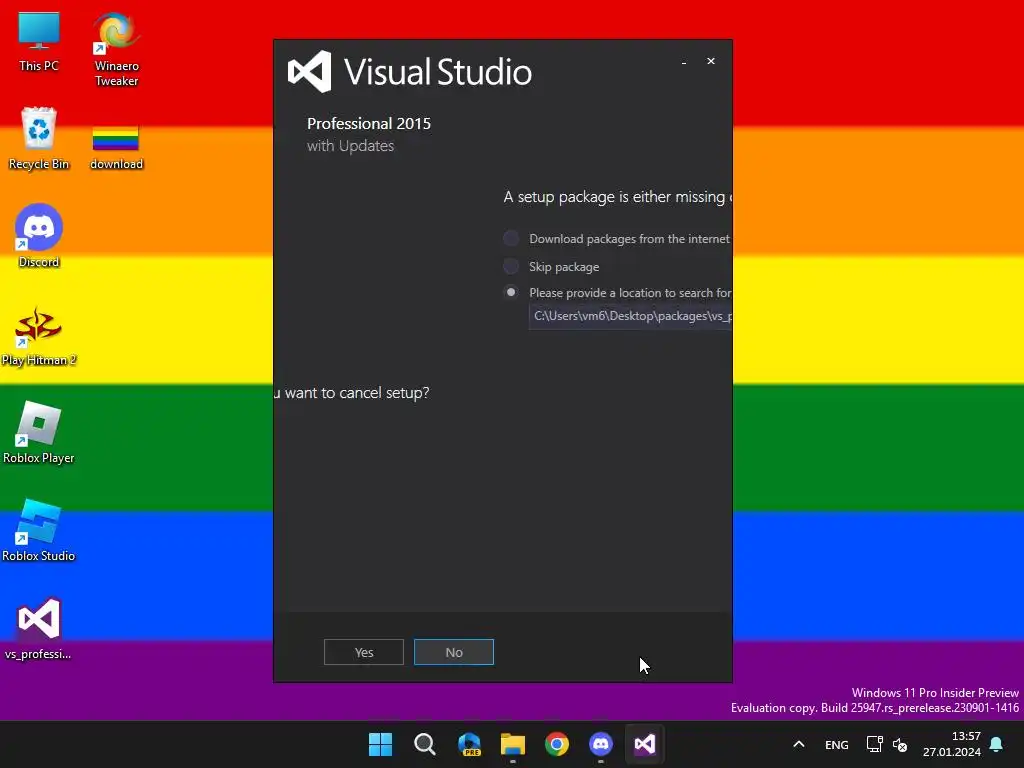Click 'with Updates' subtitle text
The image size is (1024, 768).
point(351,146)
